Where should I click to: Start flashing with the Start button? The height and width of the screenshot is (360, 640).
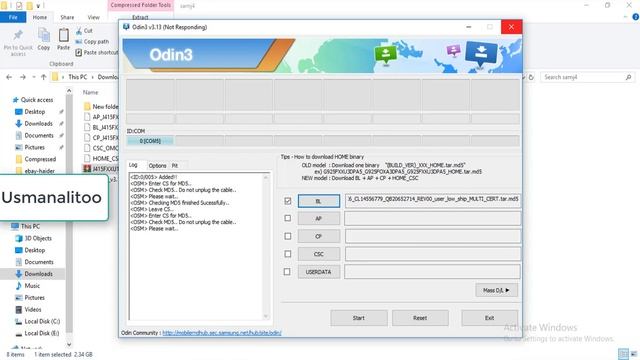tap(359, 318)
